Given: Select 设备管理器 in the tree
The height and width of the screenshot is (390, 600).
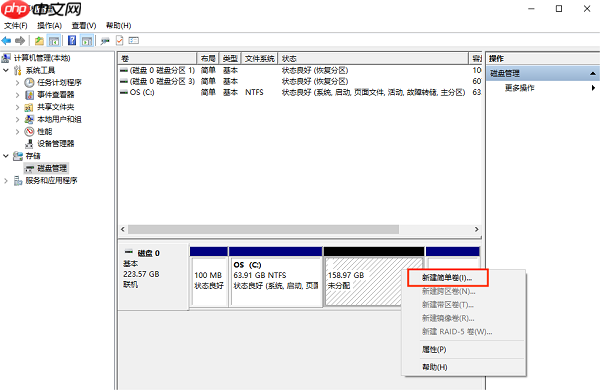Looking at the screenshot, I should click(55, 144).
